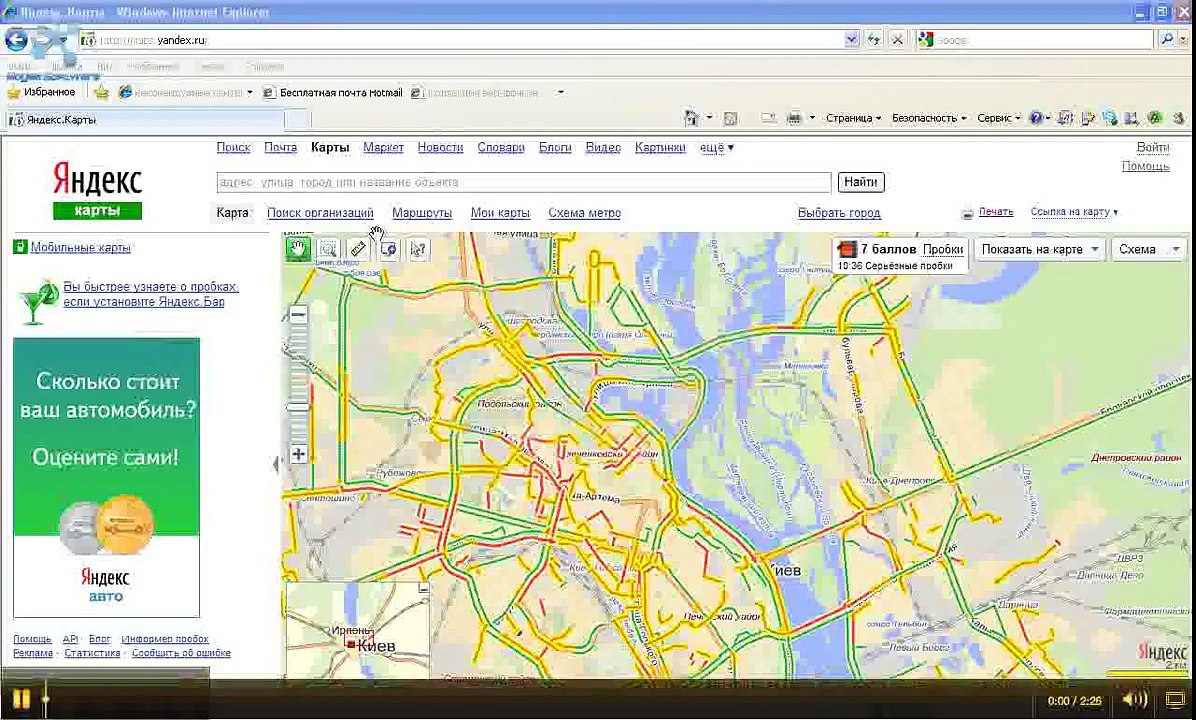Collapse the Kiev overview minimap
The width and height of the screenshot is (1196, 720).
point(423,588)
